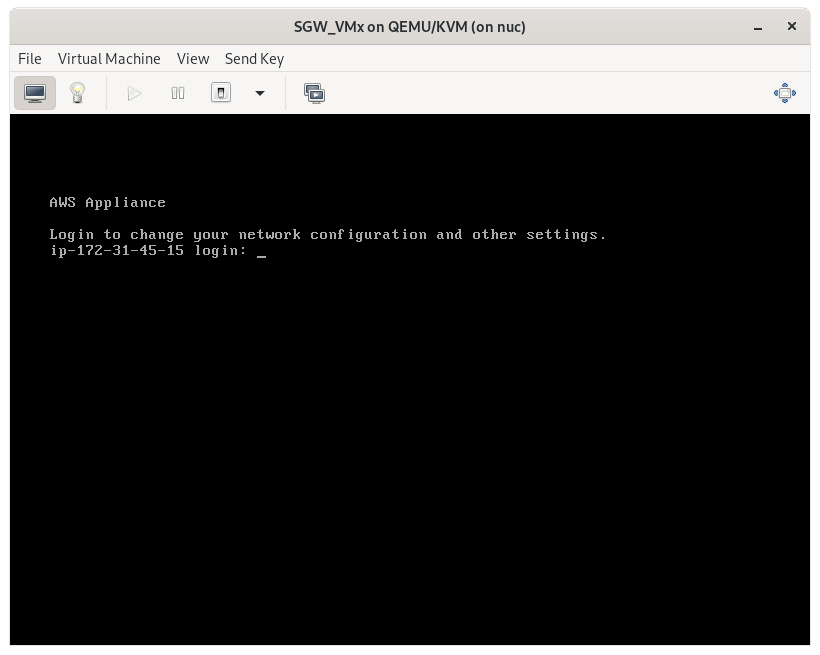This screenshot has width=820, height=655.
Task: Expand the shutdown options arrow
Action: point(259,93)
